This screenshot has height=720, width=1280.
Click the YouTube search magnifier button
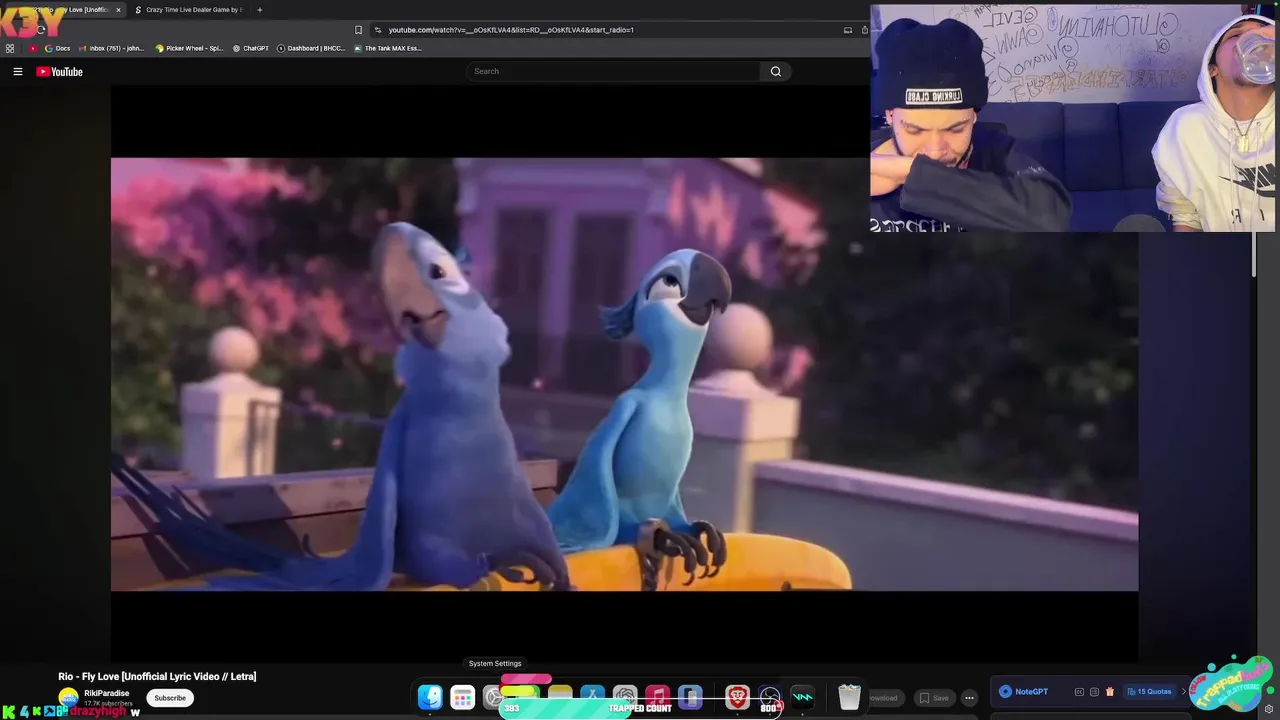click(775, 71)
